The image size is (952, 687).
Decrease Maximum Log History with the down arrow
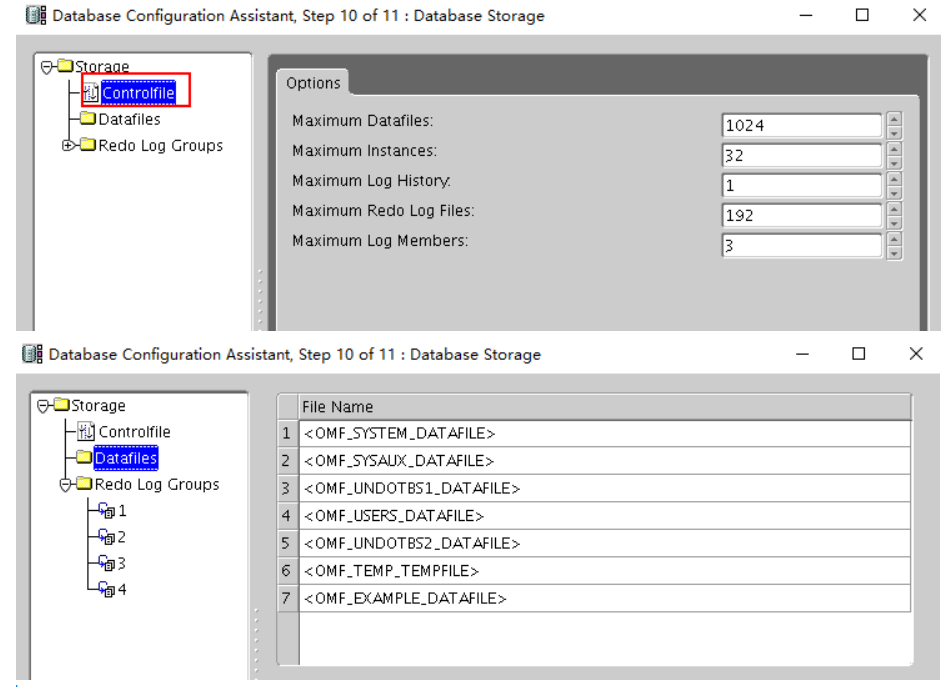click(x=894, y=193)
